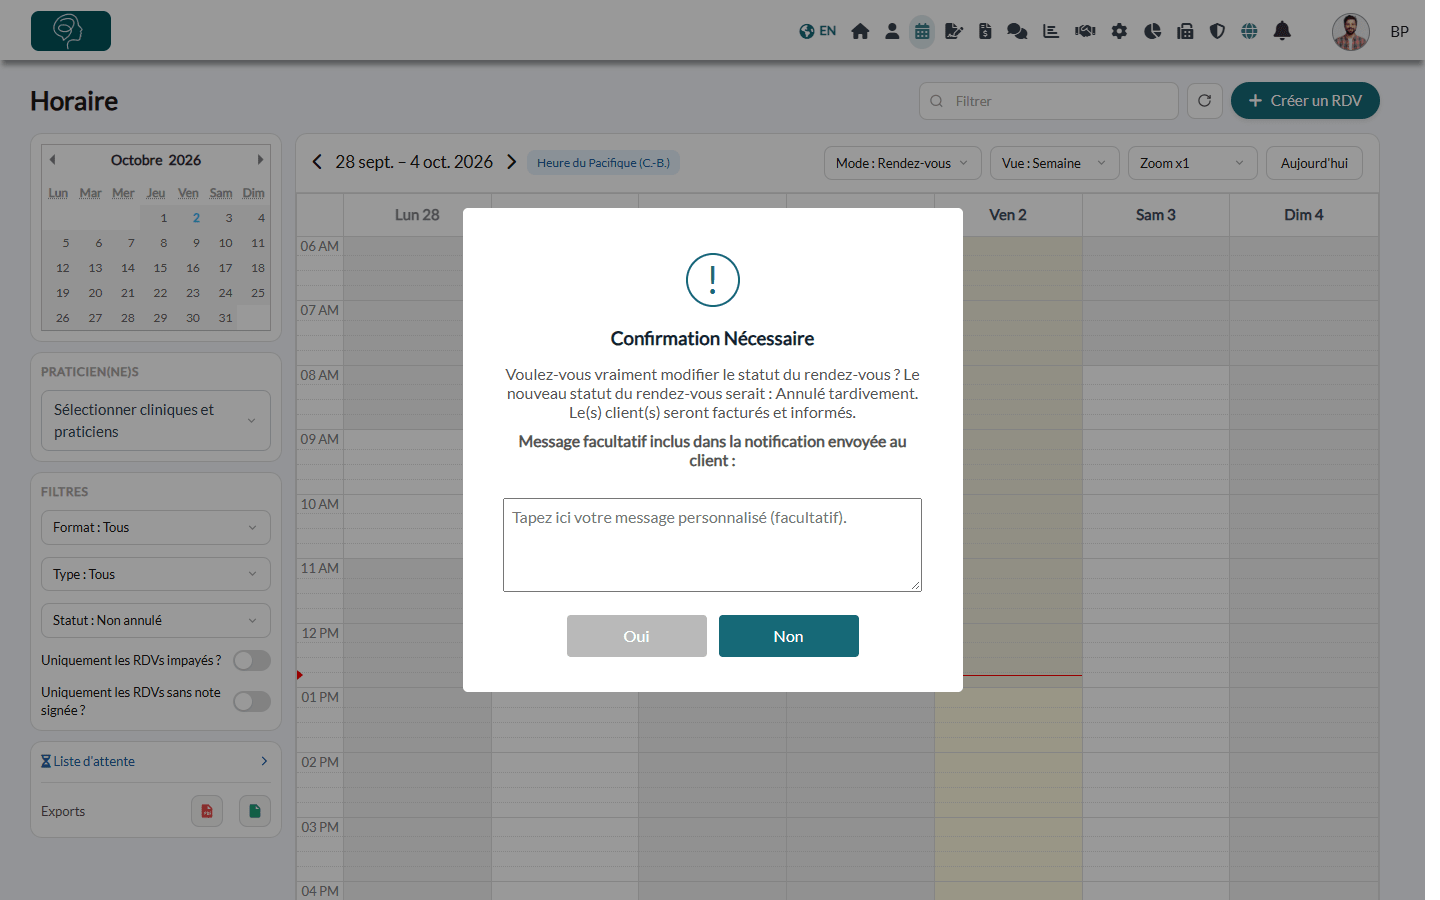Expand the Liste d'attente section
This screenshot has width=1440, height=900.
(156, 762)
